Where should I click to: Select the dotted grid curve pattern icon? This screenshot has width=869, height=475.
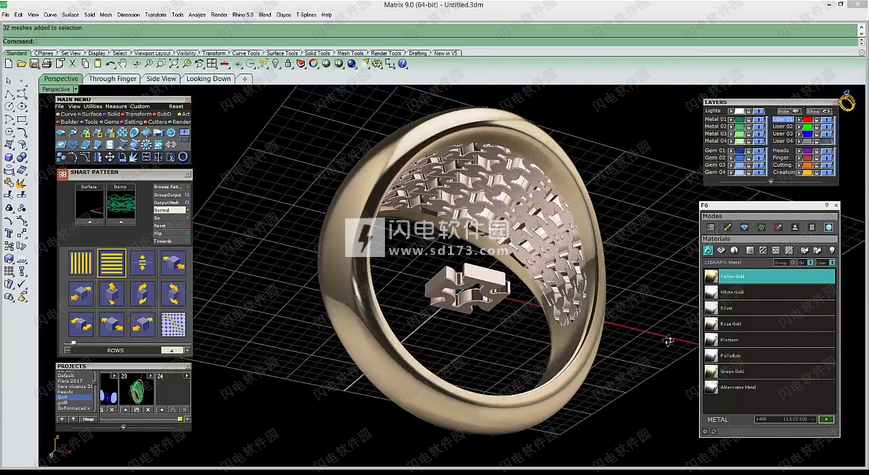173,325
